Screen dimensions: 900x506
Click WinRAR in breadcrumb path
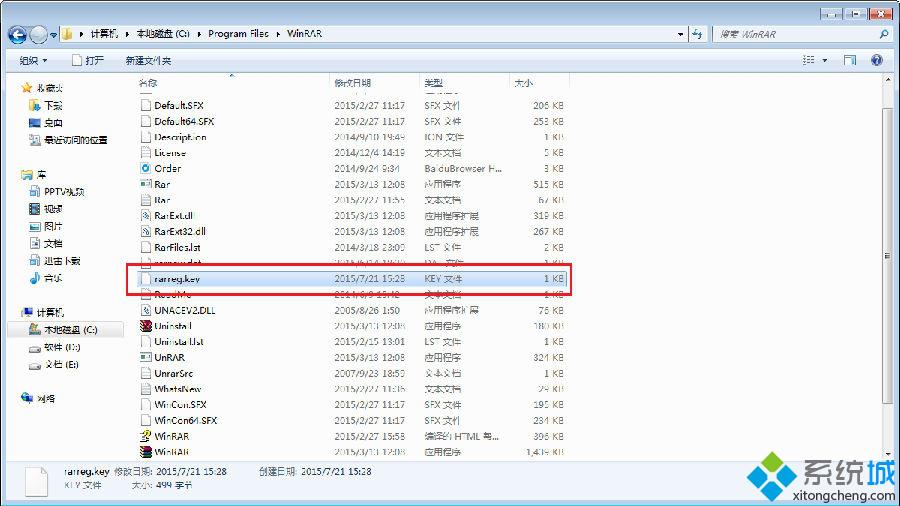[304, 34]
